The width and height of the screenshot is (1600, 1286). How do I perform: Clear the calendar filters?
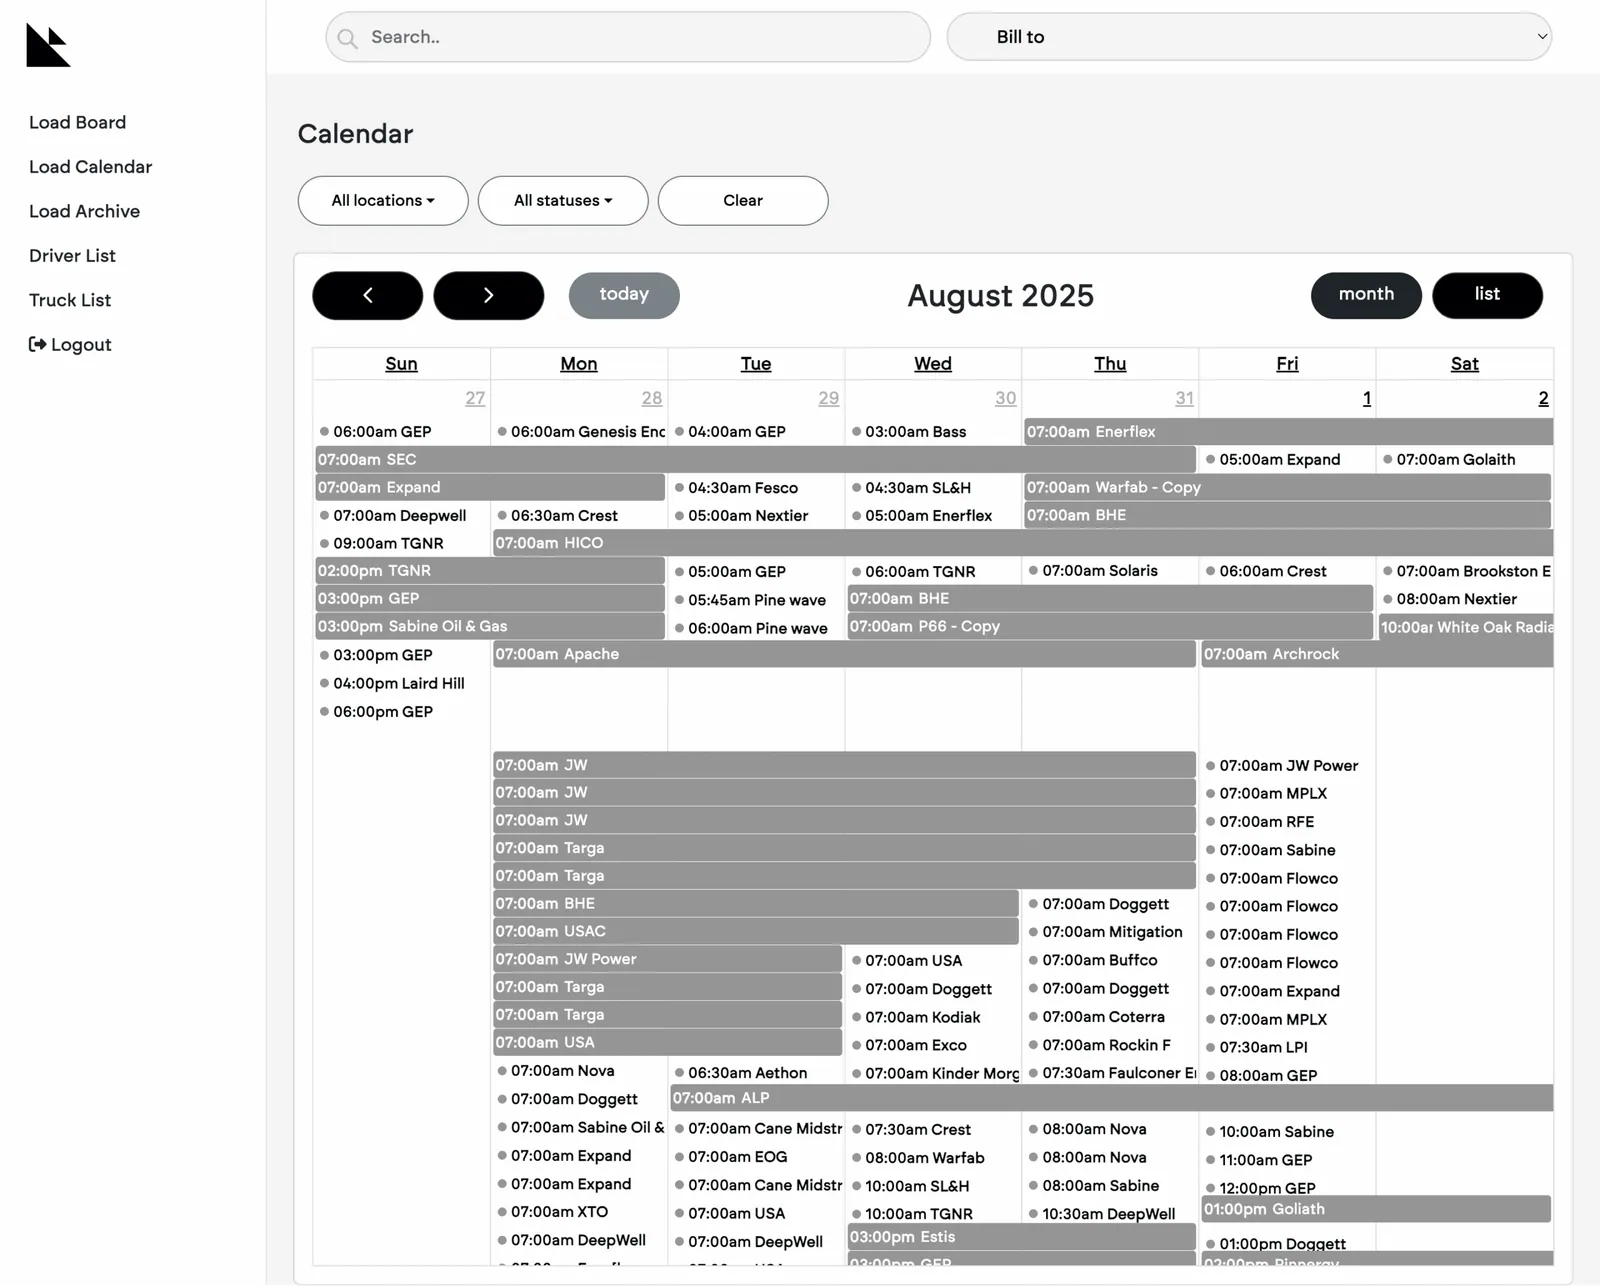(743, 201)
